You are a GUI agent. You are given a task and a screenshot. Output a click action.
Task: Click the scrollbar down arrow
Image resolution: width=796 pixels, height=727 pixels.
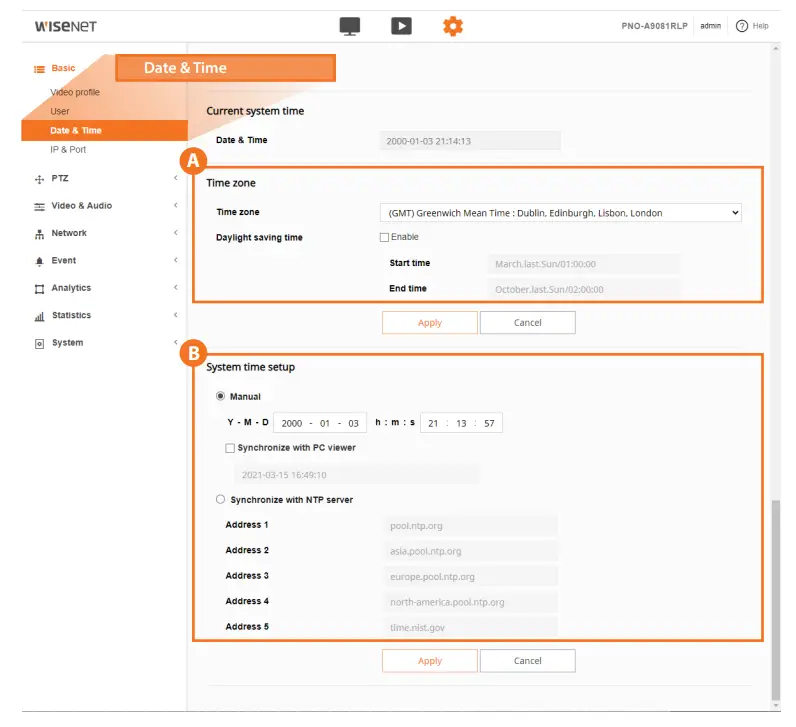pyautogui.click(x=776, y=705)
